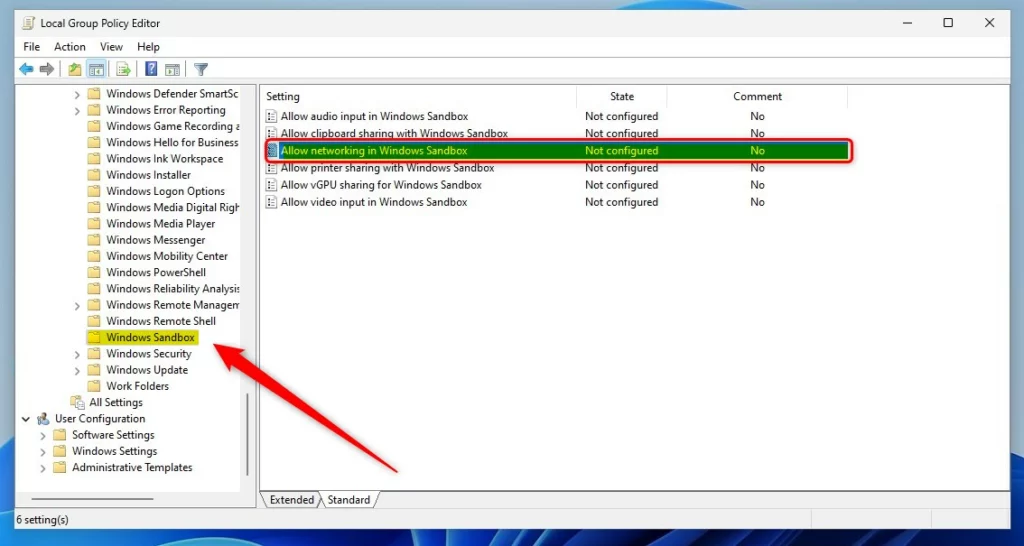Sort by the State column header

[x=622, y=96]
